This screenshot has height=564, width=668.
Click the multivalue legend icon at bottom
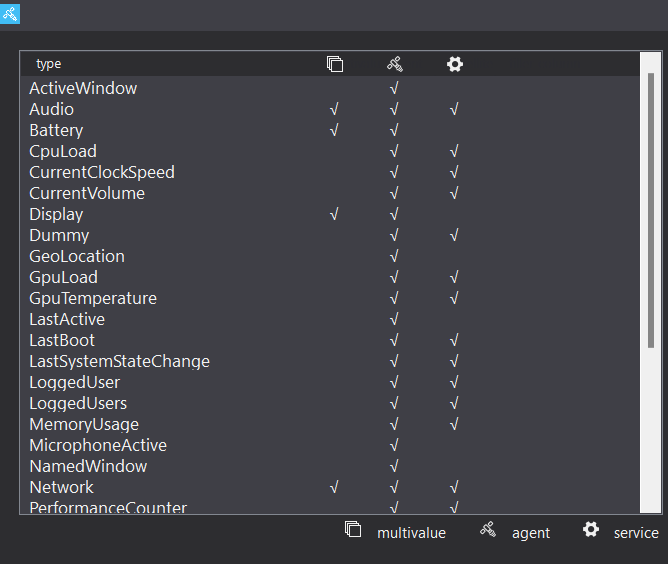(x=353, y=529)
